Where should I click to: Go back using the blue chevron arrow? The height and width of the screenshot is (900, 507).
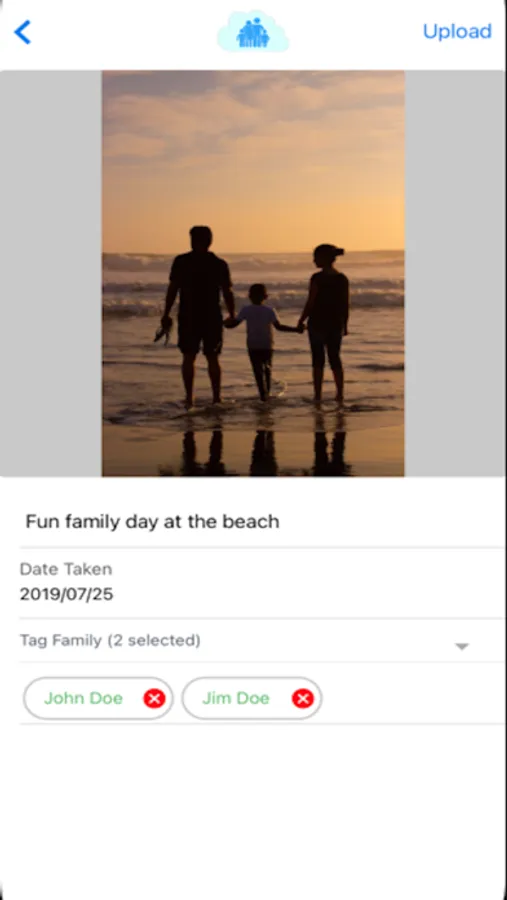click(22, 32)
